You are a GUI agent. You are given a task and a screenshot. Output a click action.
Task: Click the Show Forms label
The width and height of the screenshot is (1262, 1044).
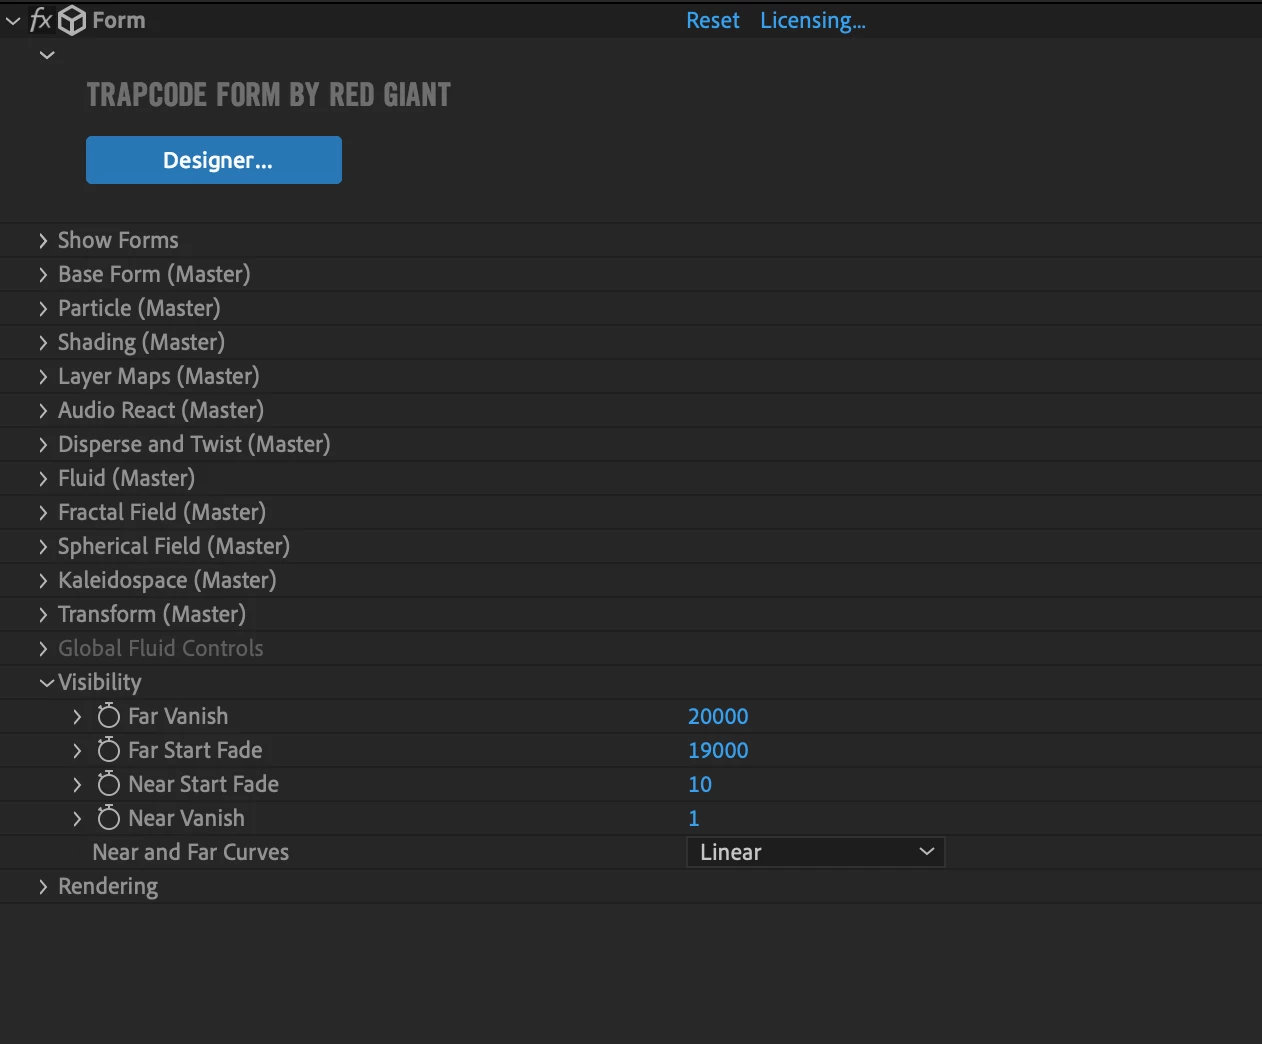118,241
